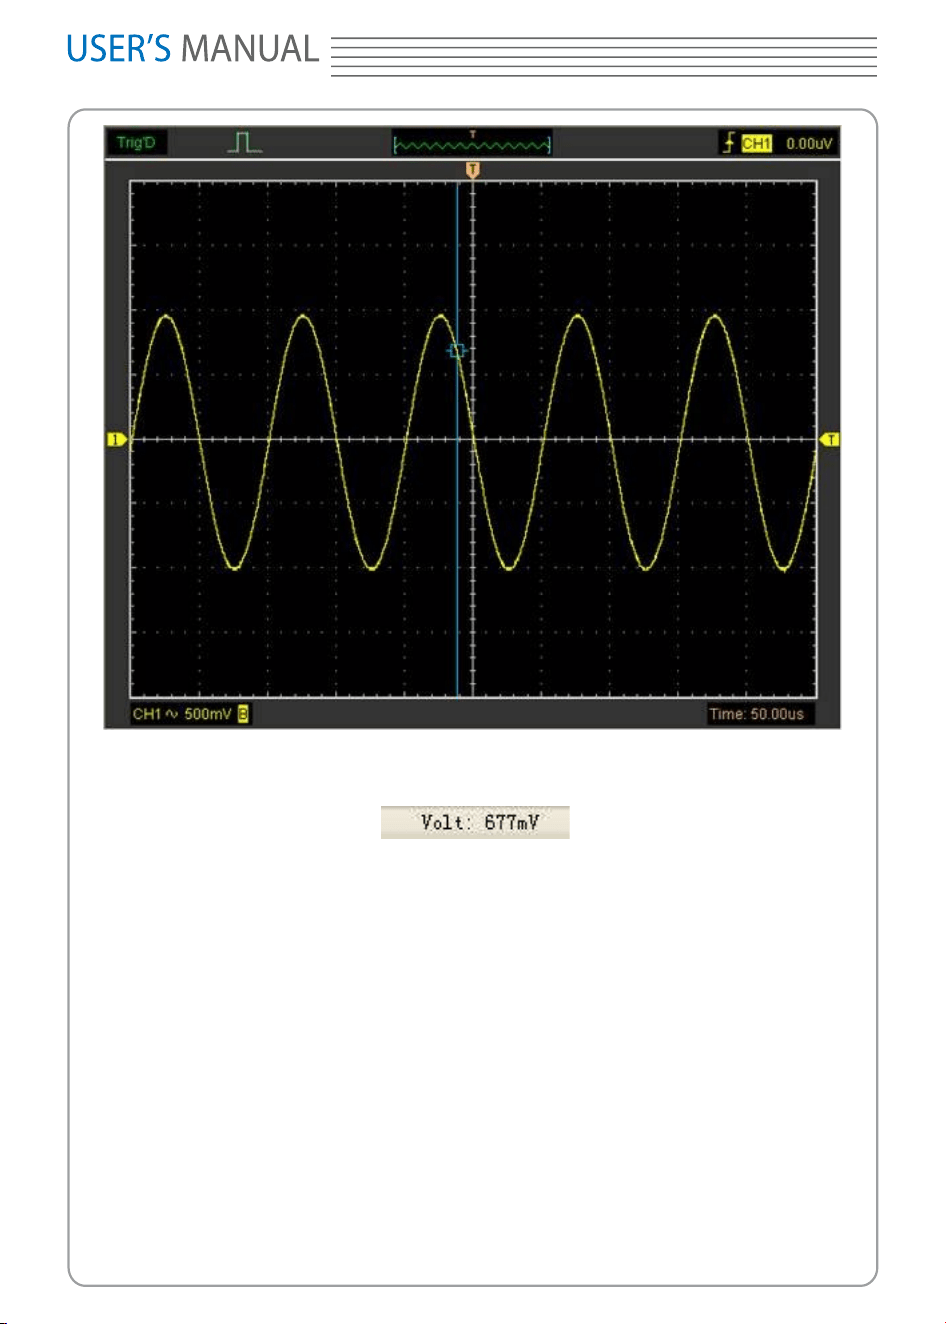946x1324 pixels.
Task: Click the waveform memory overview thumbnail
Action: point(472,143)
